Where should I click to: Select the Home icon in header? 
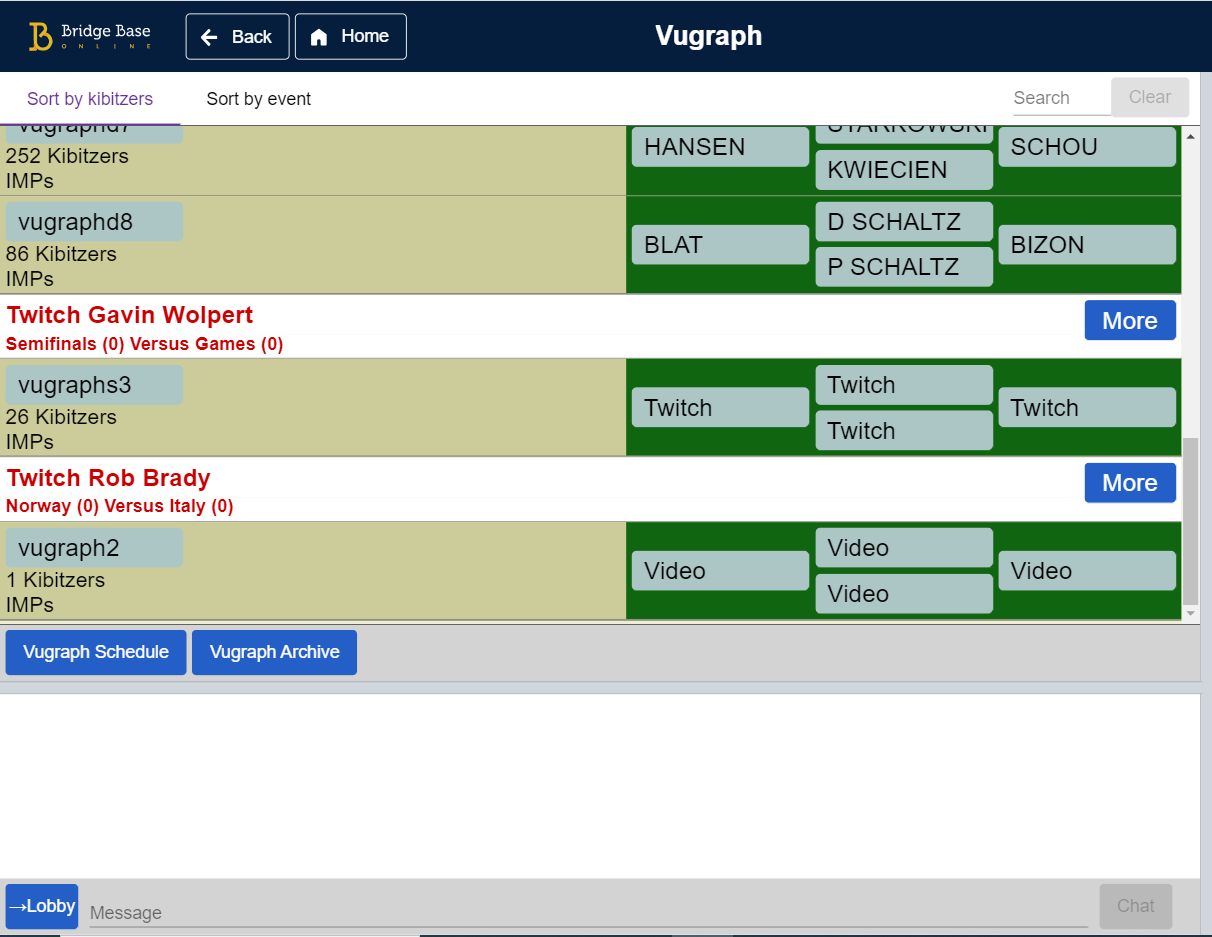pyautogui.click(x=319, y=36)
